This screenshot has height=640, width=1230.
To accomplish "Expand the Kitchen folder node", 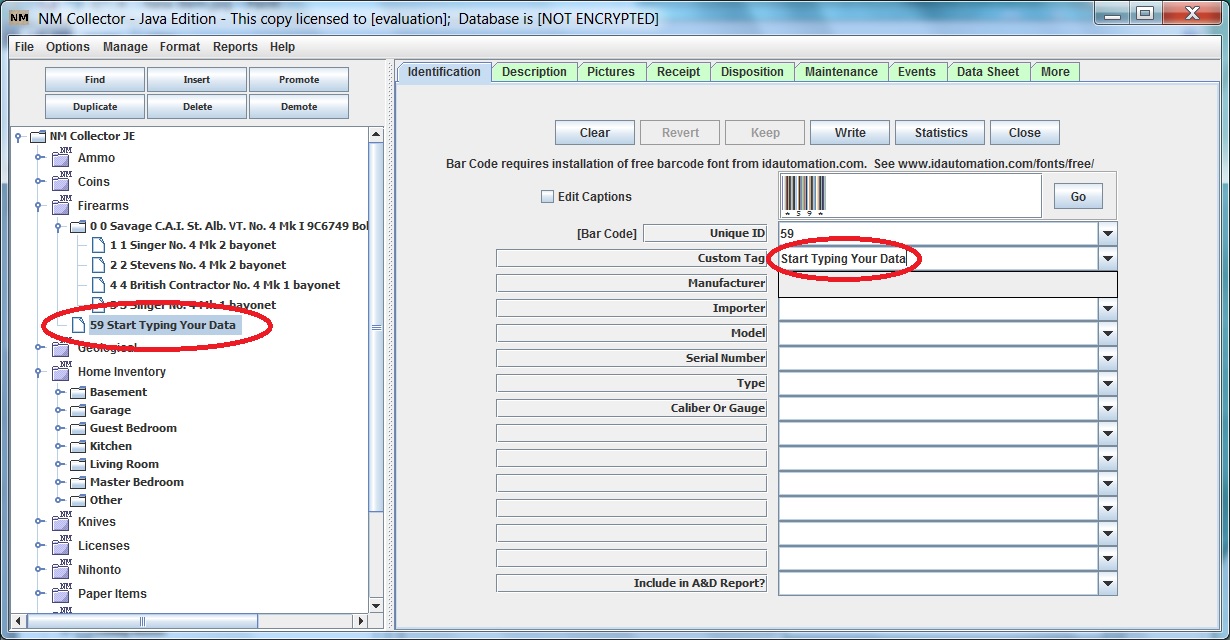I will (x=59, y=446).
